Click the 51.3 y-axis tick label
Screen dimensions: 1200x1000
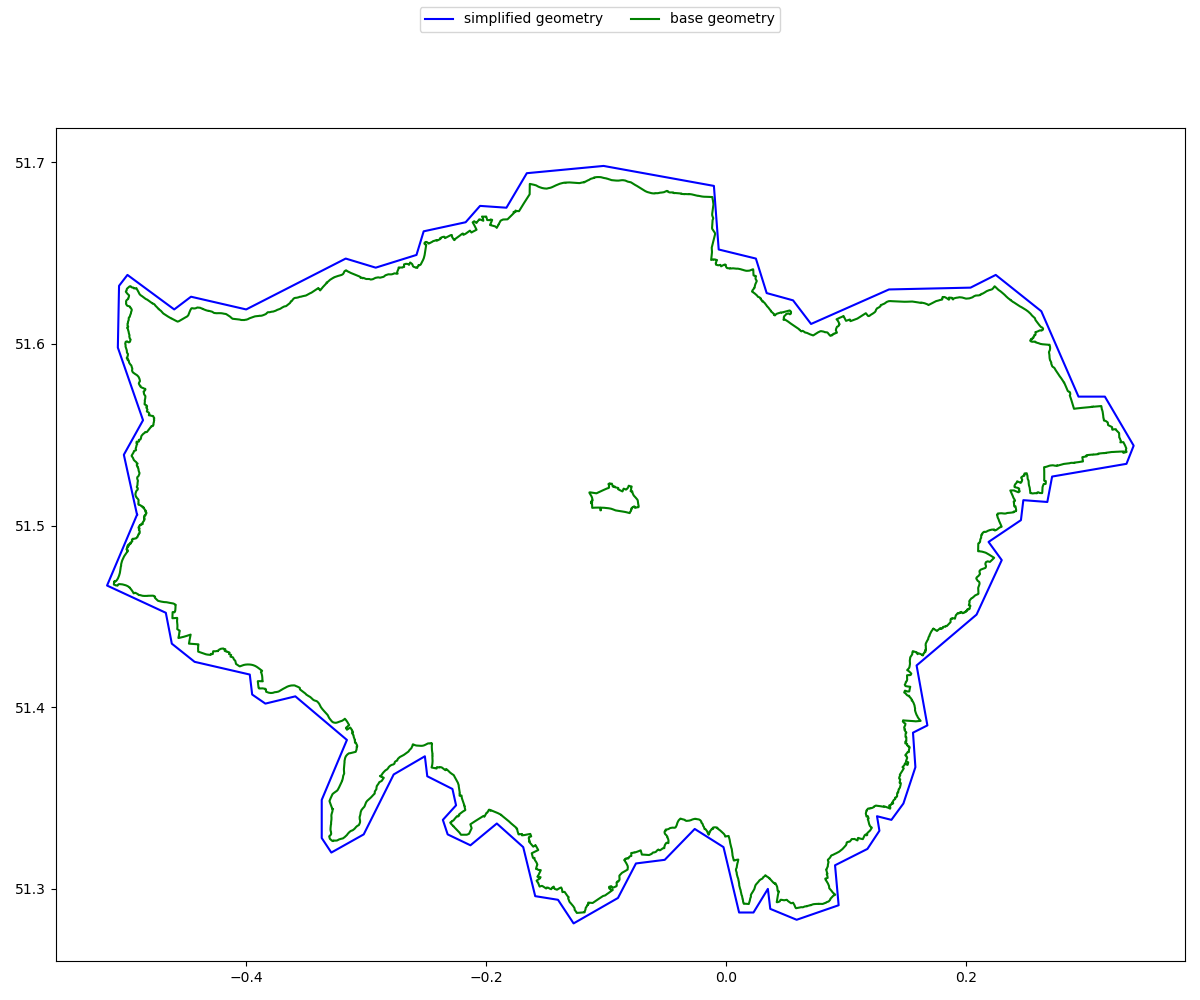[29, 889]
